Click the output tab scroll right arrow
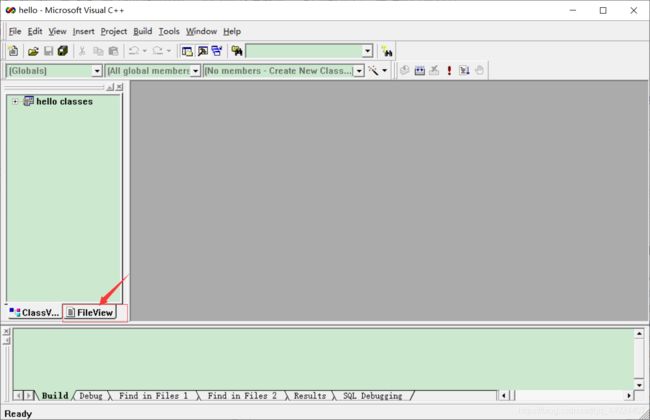The image size is (650, 420). pyautogui.click(x=29, y=396)
